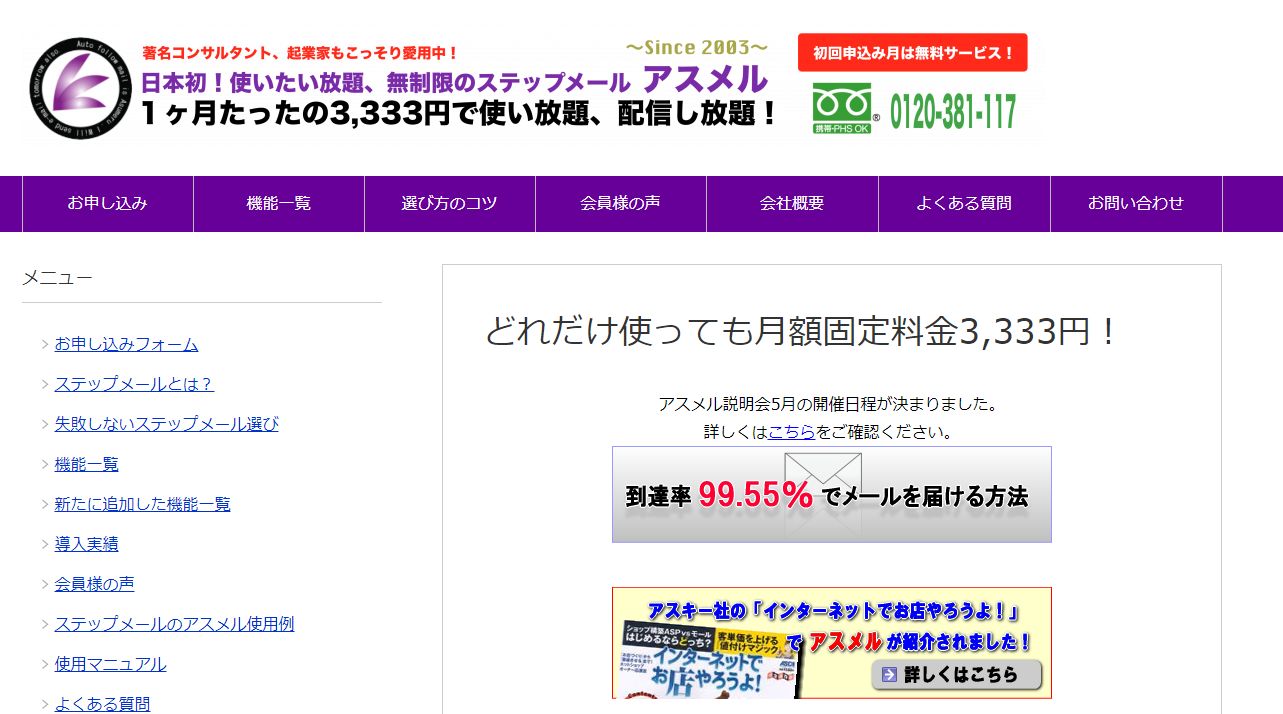Open 会員様の声 in the top navigation
1283x714 pixels.
(620, 204)
